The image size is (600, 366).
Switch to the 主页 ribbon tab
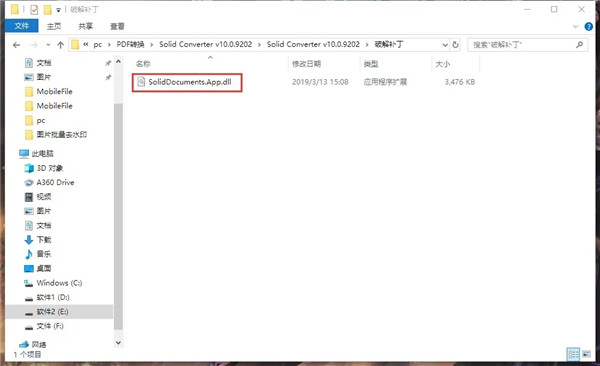[54, 26]
